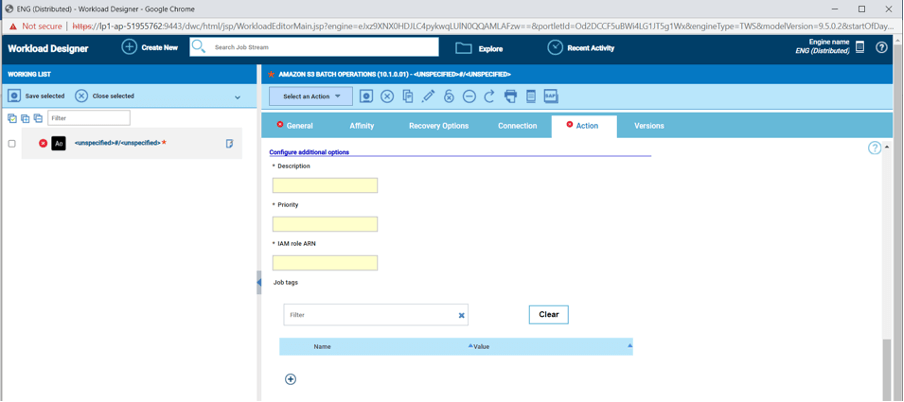Click the engine device icon beside Engine name
The height and width of the screenshot is (402, 904).
coord(860,47)
